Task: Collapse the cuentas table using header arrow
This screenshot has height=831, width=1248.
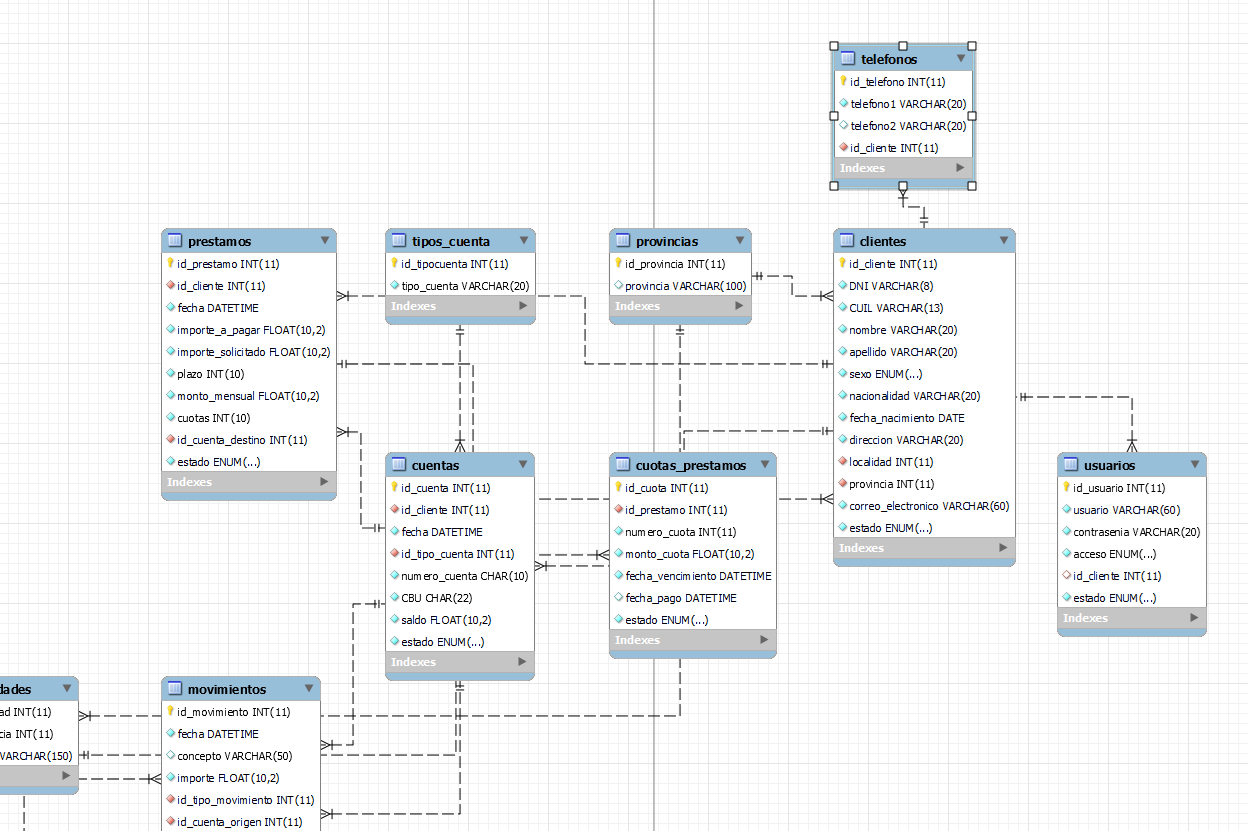Action: click(522, 465)
